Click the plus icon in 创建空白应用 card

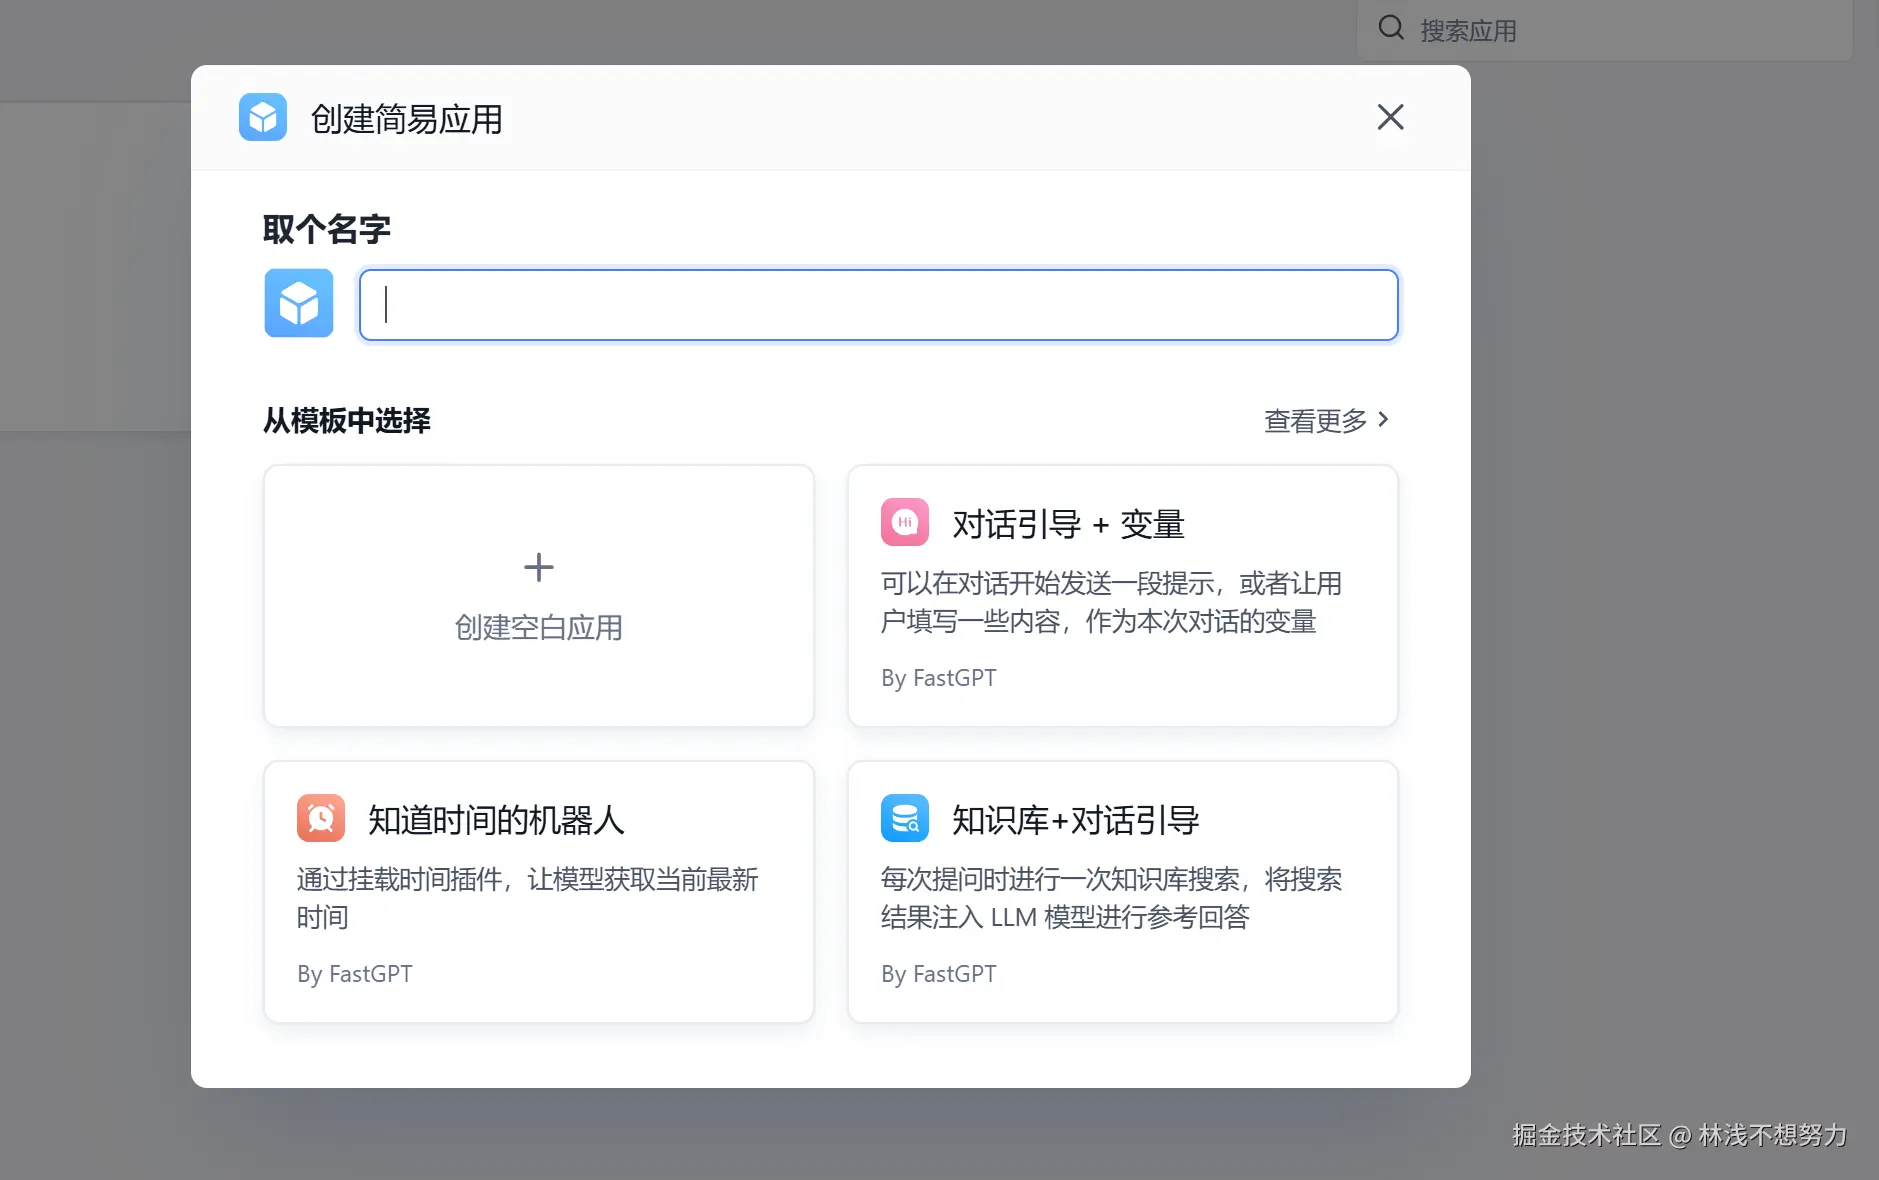click(x=538, y=567)
